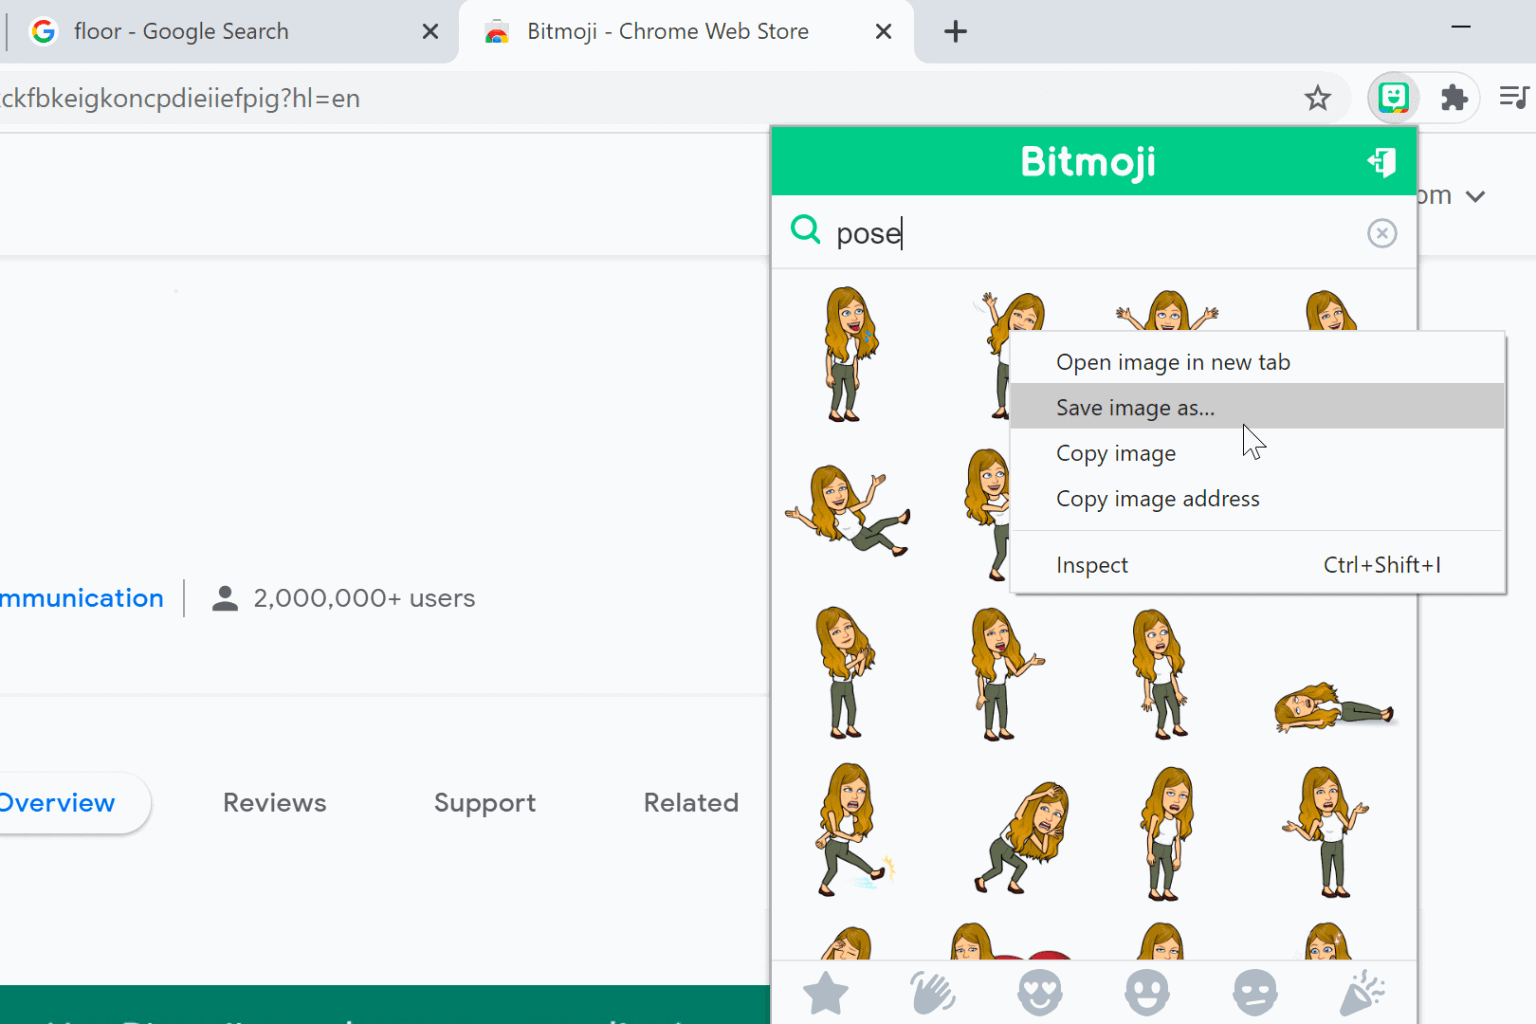1536x1024 pixels.
Task: Click the Bitmoji extension icon in the toolbar
Action: pos(1392,97)
